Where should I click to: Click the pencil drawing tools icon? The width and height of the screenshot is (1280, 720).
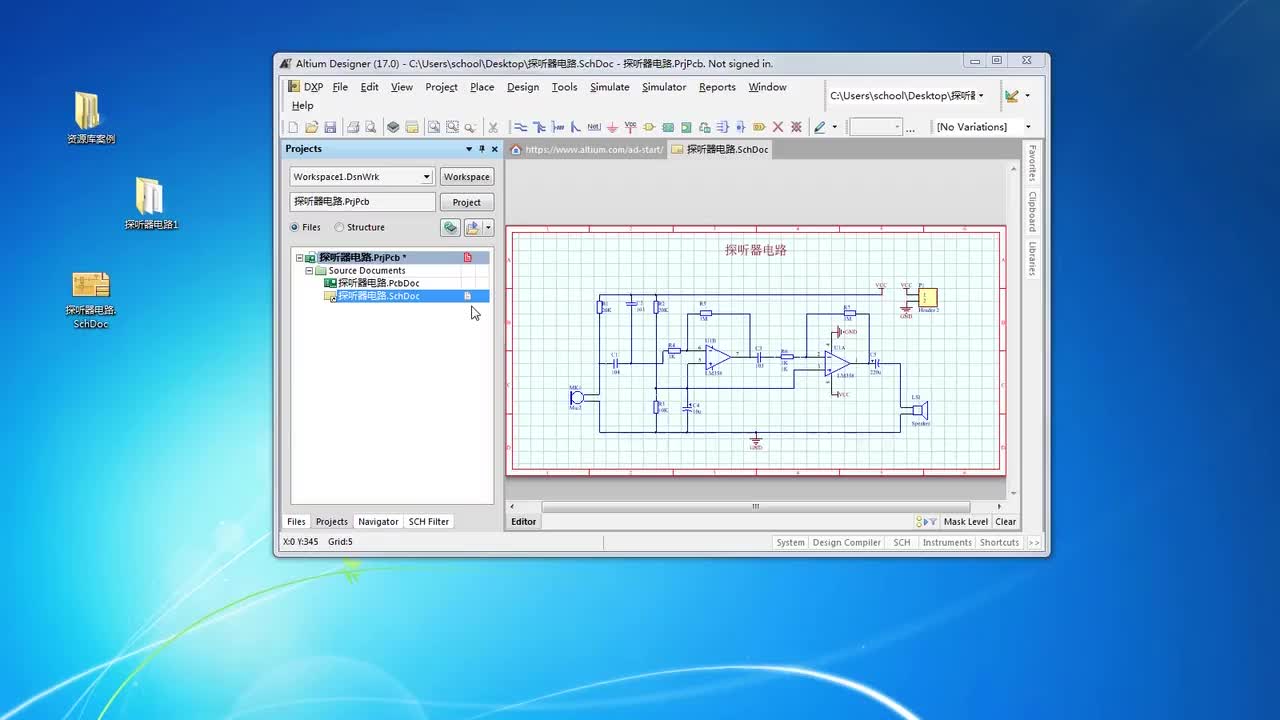[819, 127]
